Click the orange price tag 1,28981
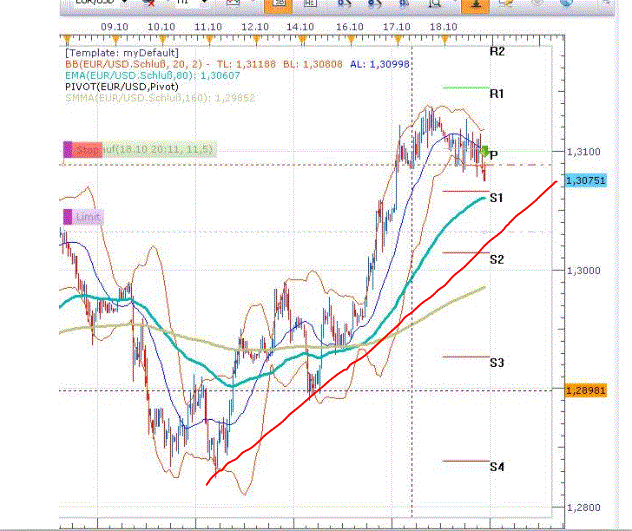 (585, 390)
